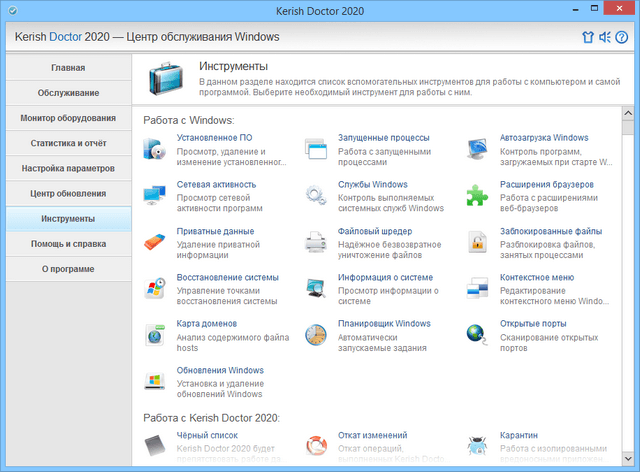Open the Приватные данные link
This screenshot has width=640, height=472.
[x=215, y=231]
